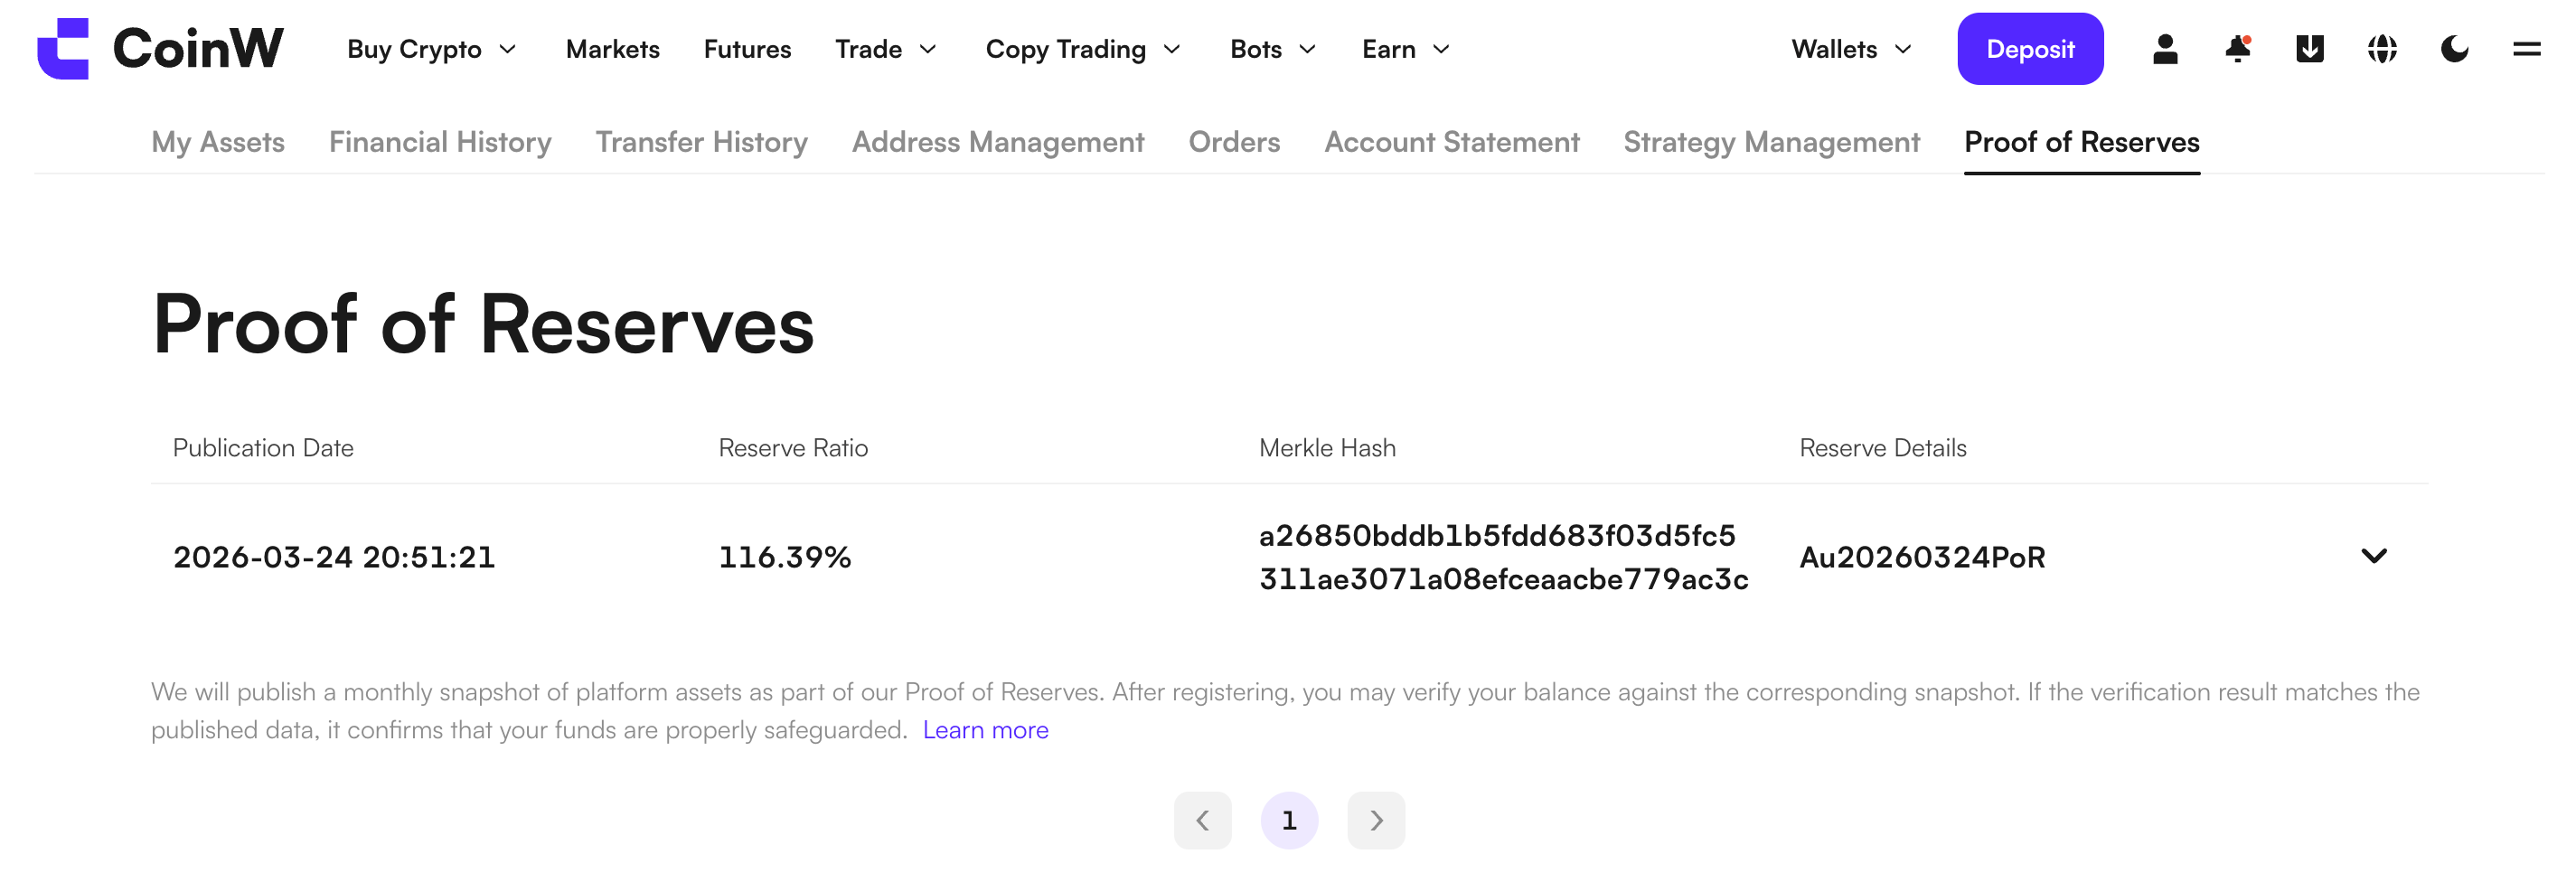The height and width of the screenshot is (882, 2576).
Task: Expand the Buy Crypto dropdown
Action: pos(431,49)
